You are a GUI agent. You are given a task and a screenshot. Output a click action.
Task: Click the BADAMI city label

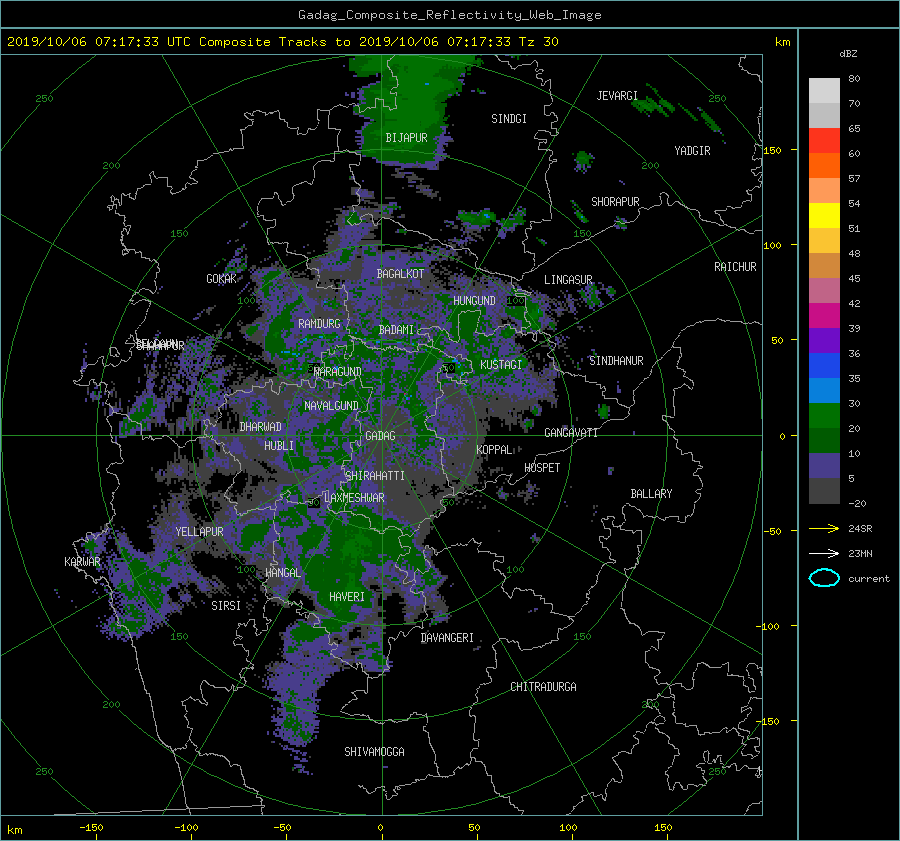pos(396,330)
